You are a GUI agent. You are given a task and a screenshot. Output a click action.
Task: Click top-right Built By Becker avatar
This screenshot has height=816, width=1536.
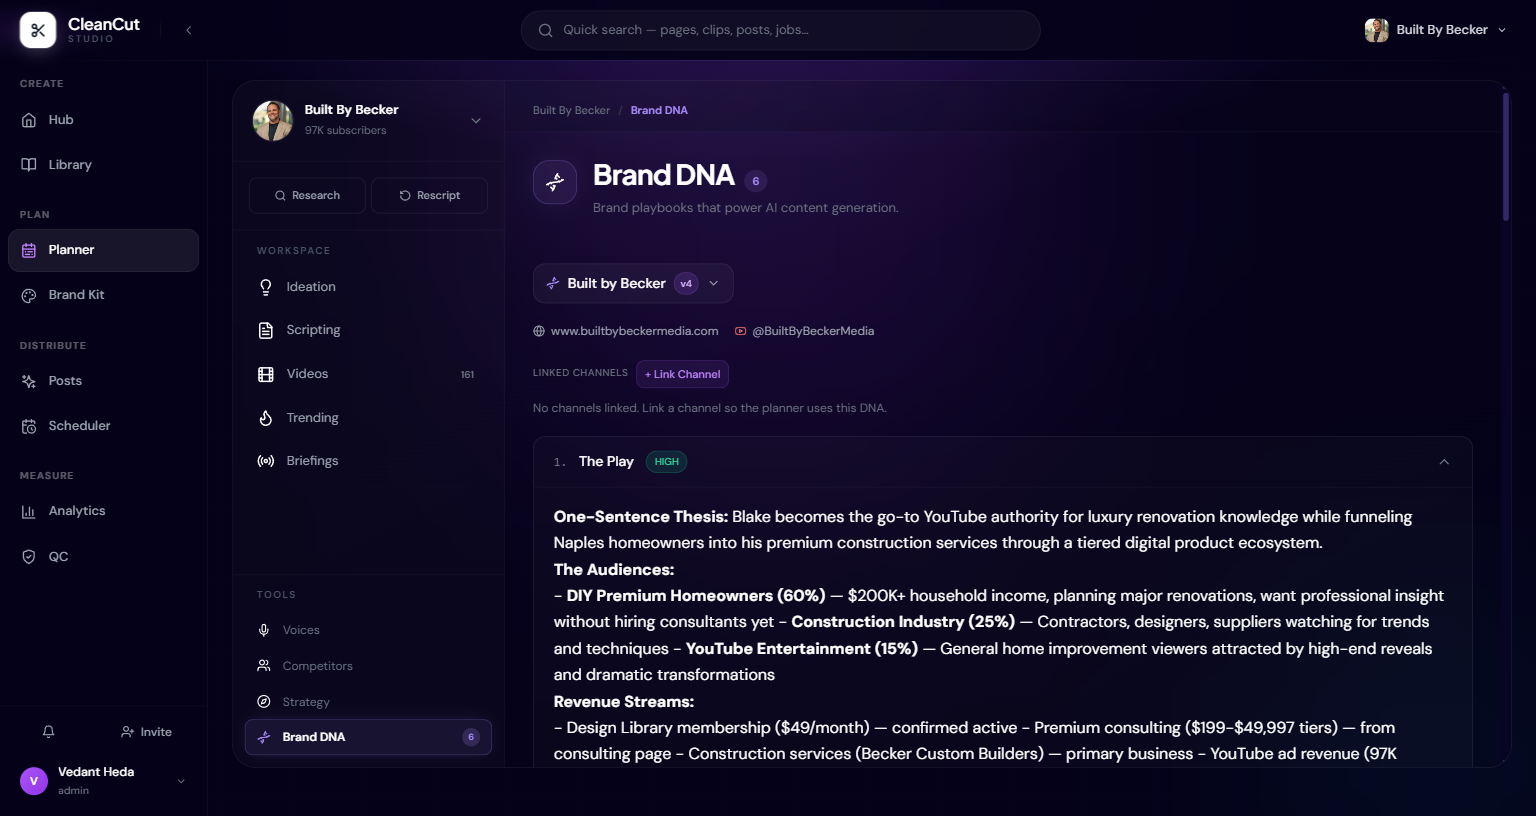[1377, 30]
